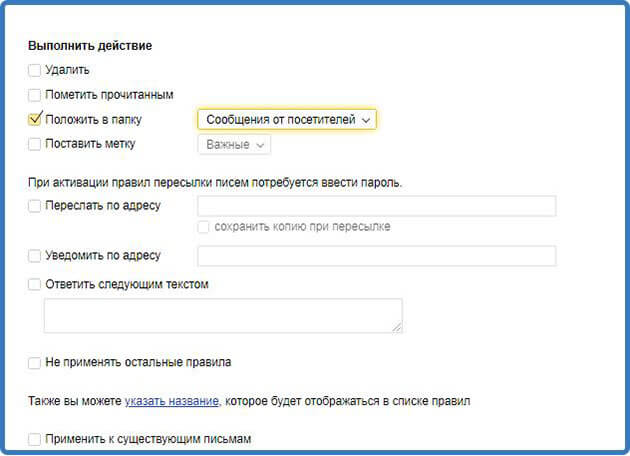
Task: Enable the Уведомить по адресу checkbox
Action: point(35,256)
